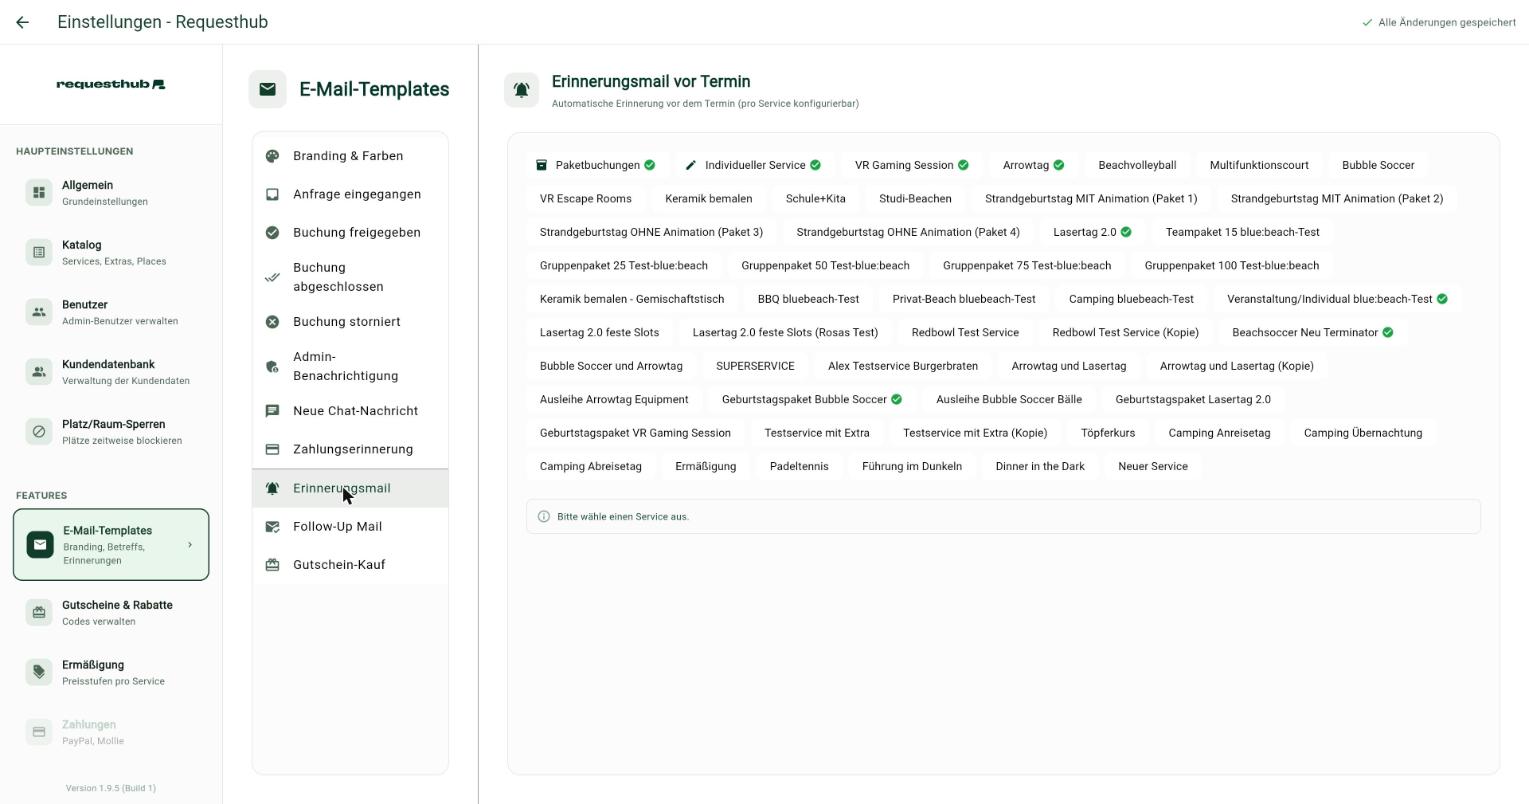
Task: Choose the Beachvolleyball chip
Action: 1137,165
